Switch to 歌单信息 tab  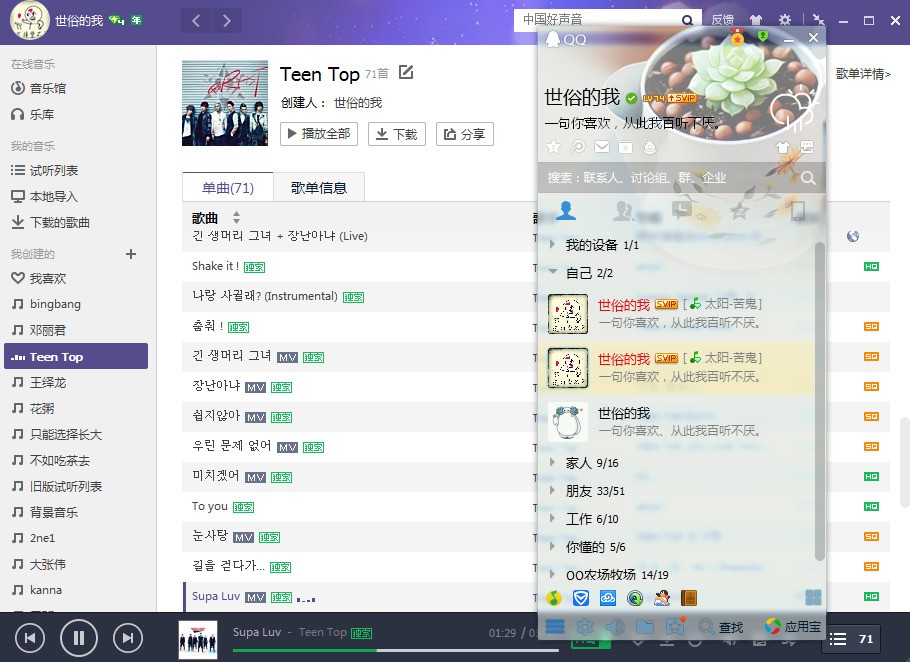[319, 187]
